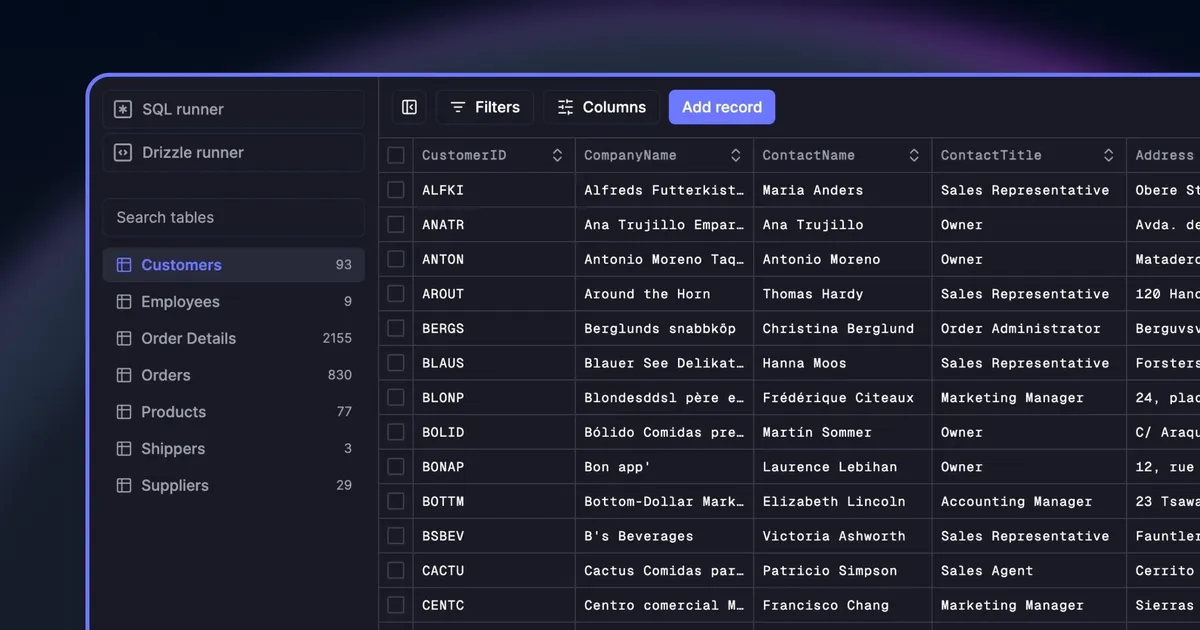Click the Employees table icon

tap(124, 302)
